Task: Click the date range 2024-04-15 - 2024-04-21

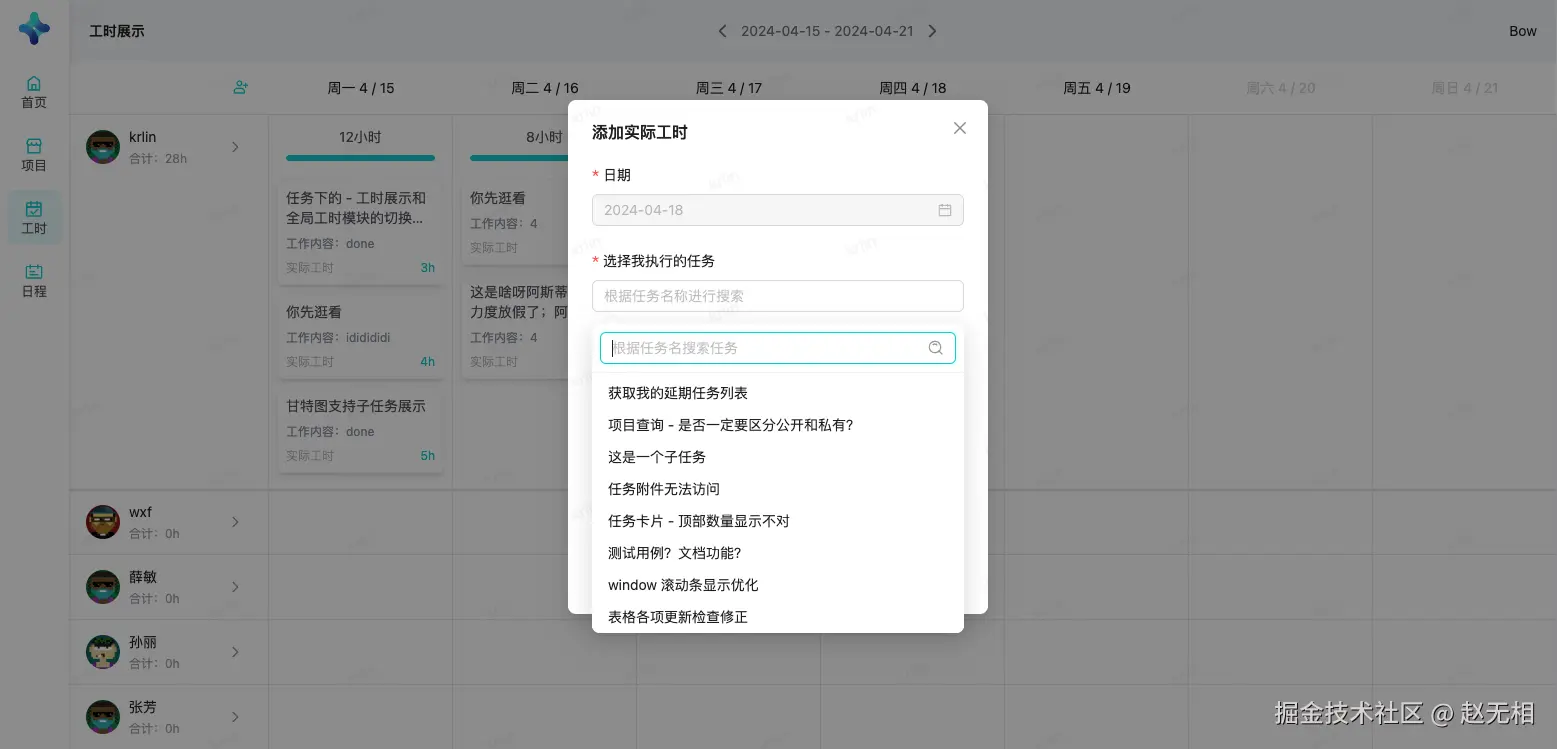Action: pos(827,31)
